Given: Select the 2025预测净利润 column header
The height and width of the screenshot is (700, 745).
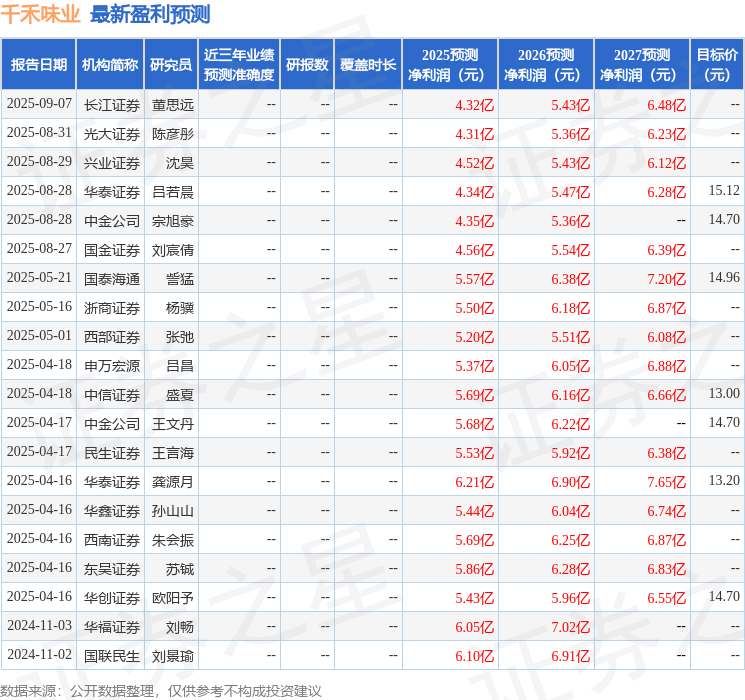Looking at the screenshot, I should (x=450, y=65).
